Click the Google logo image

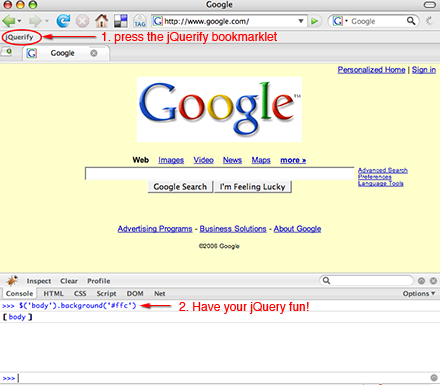tap(219, 109)
